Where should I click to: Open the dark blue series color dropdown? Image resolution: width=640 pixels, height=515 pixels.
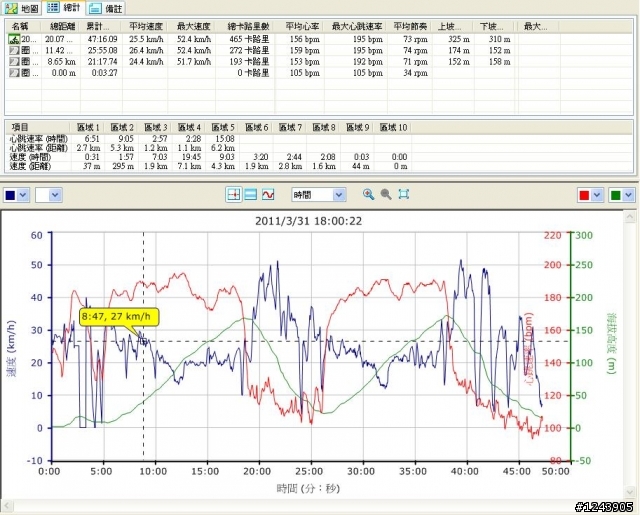23,195
